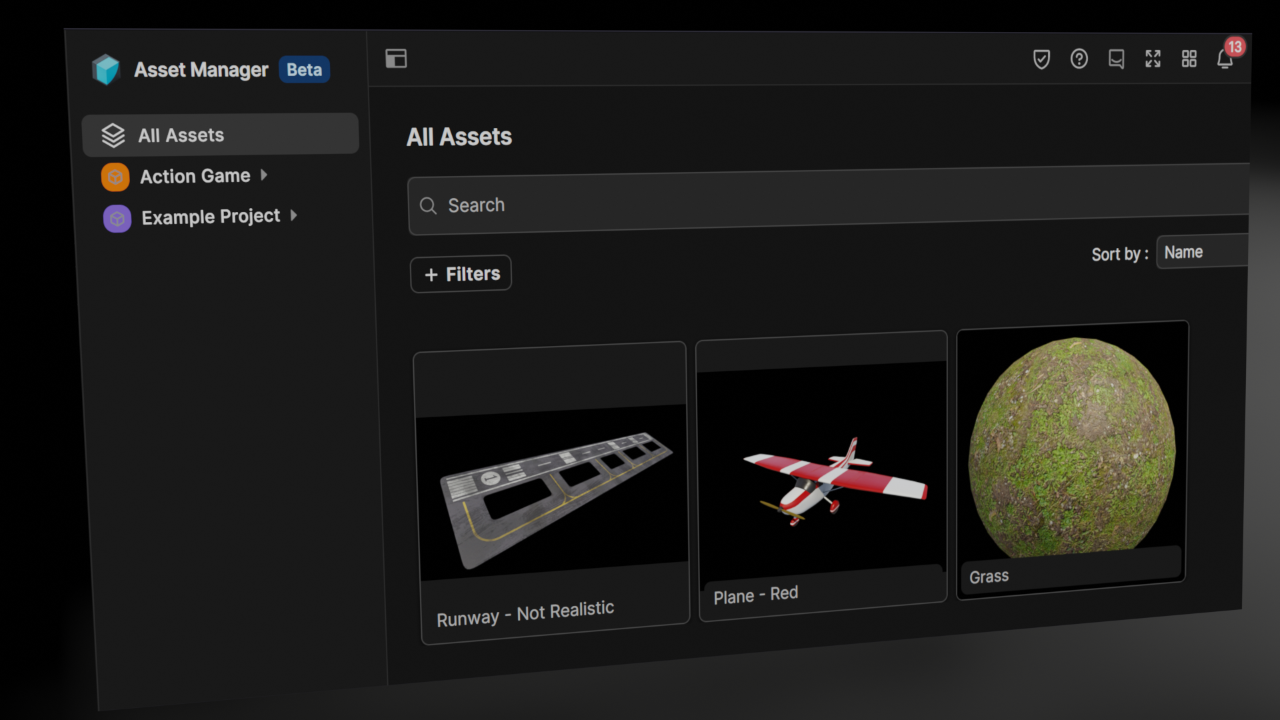Click the Beta badge
The width and height of the screenshot is (1280, 720).
[x=304, y=70]
